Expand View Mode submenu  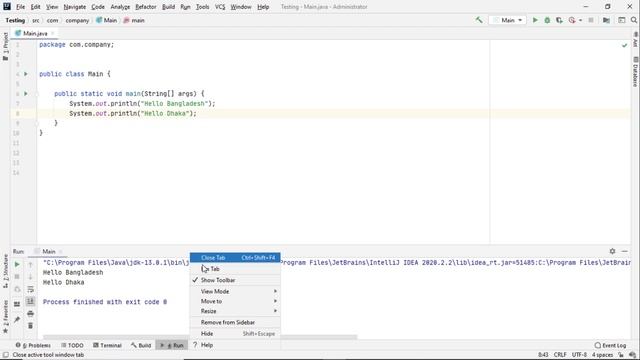click(235, 291)
